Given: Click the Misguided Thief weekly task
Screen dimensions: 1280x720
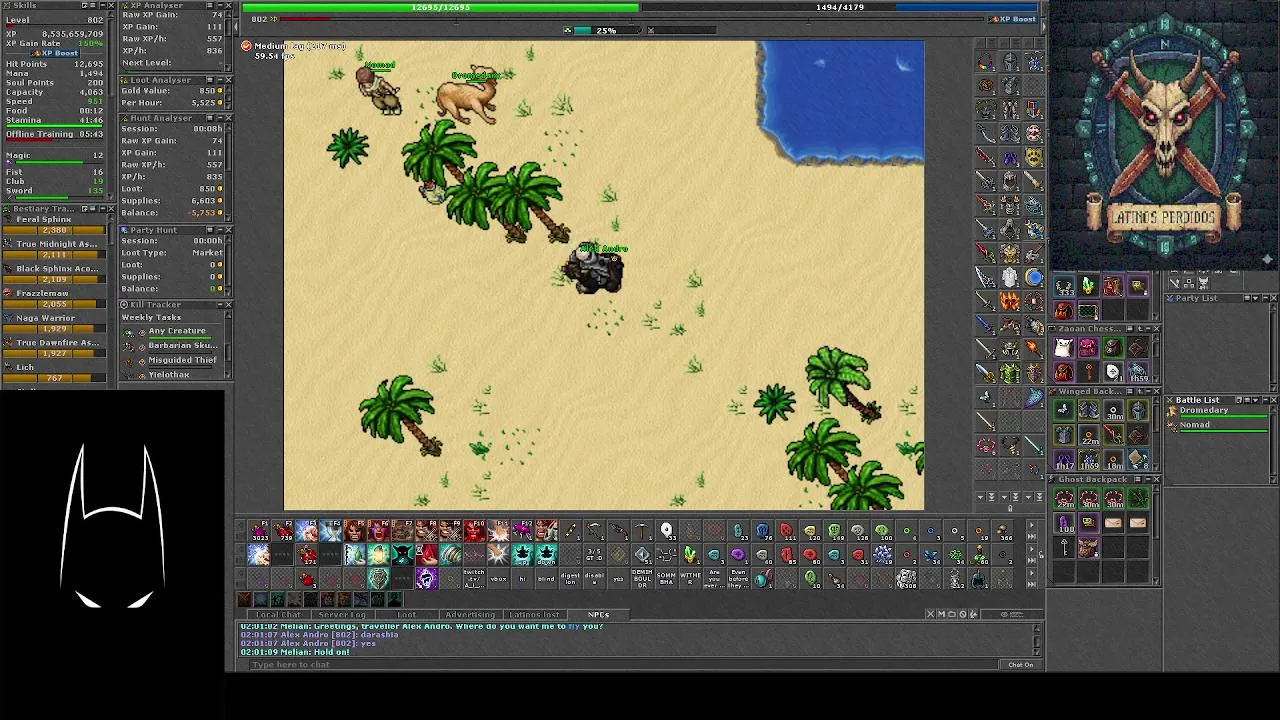Looking at the screenshot, I should point(182,360).
